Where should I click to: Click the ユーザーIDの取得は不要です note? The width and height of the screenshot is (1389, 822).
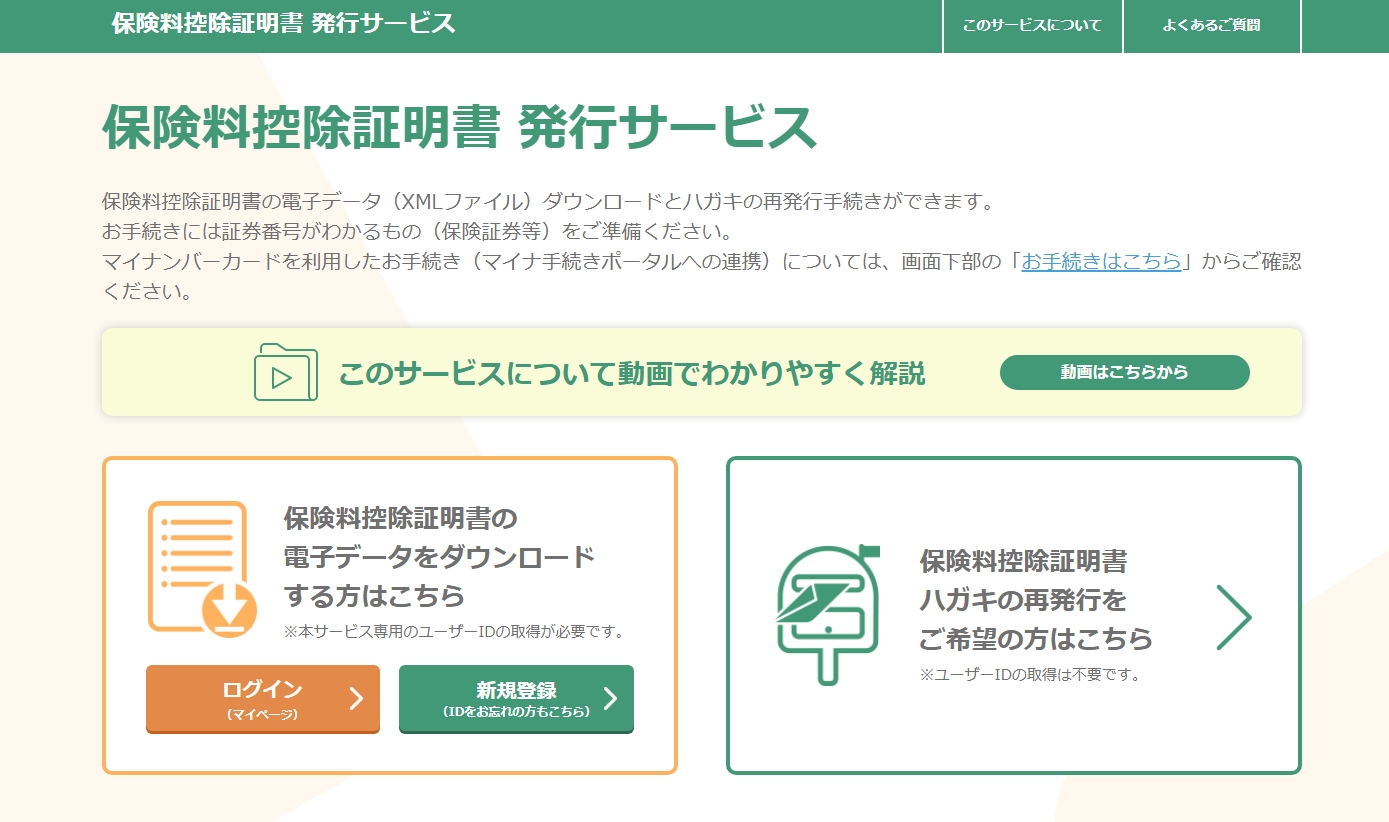click(x=1030, y=674)
